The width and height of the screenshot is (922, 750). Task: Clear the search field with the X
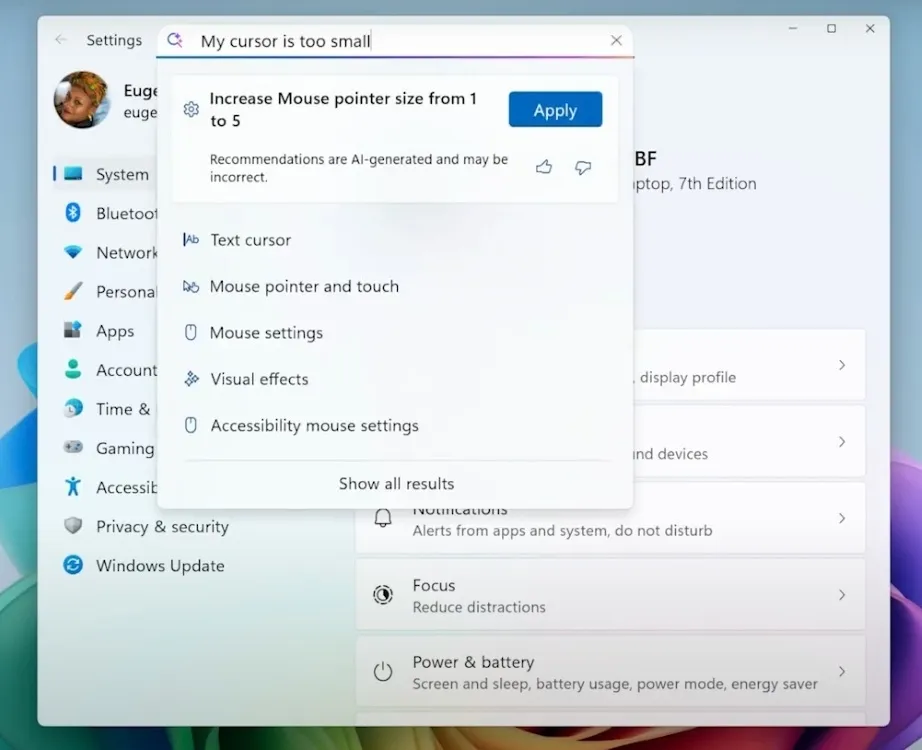(616, 40)
